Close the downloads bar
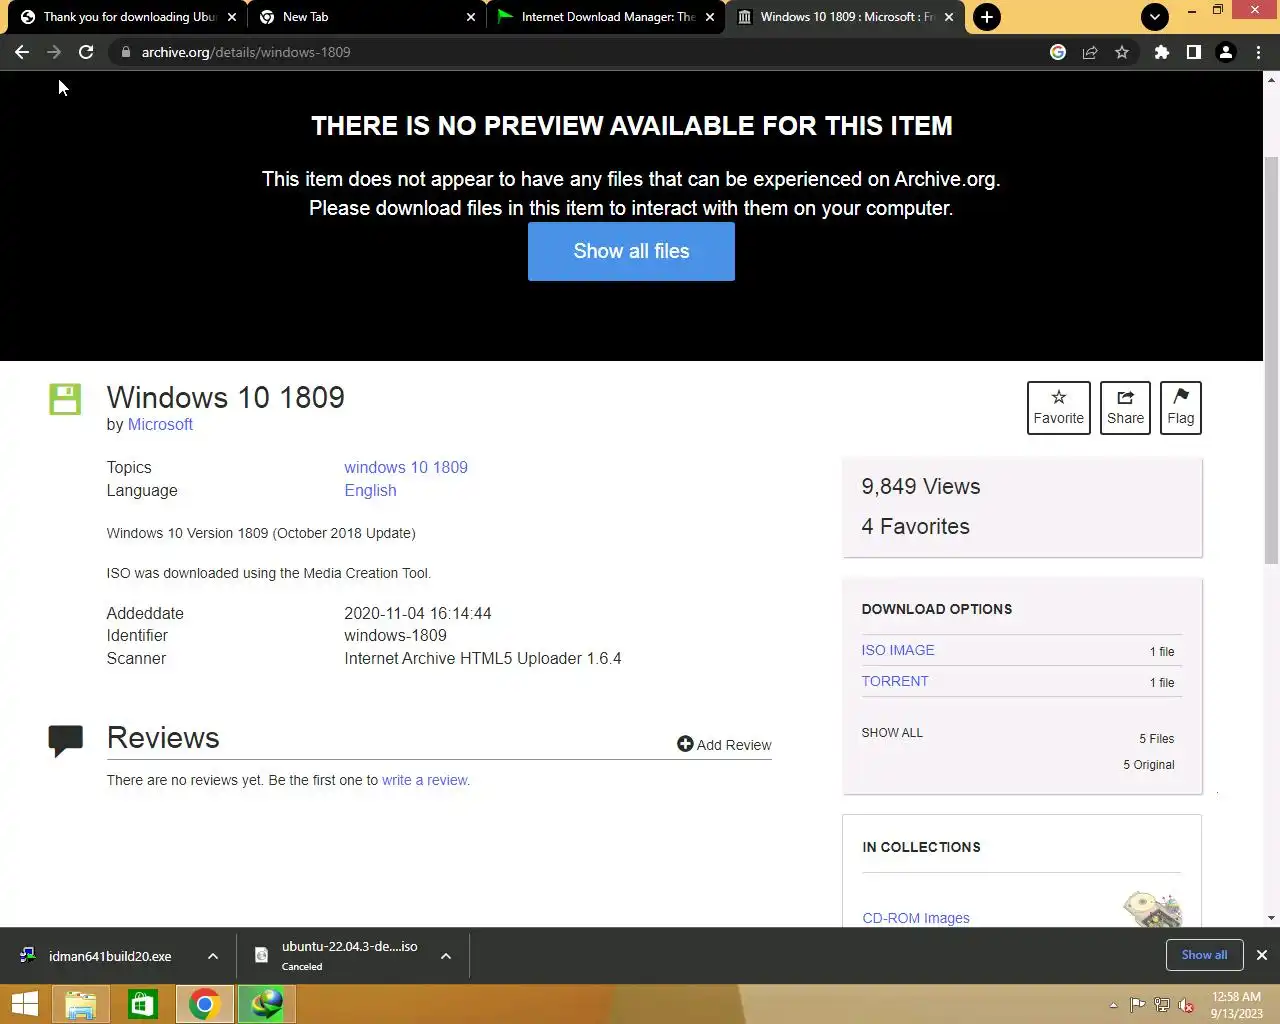1280x1024 pixels. point(1262,955)
